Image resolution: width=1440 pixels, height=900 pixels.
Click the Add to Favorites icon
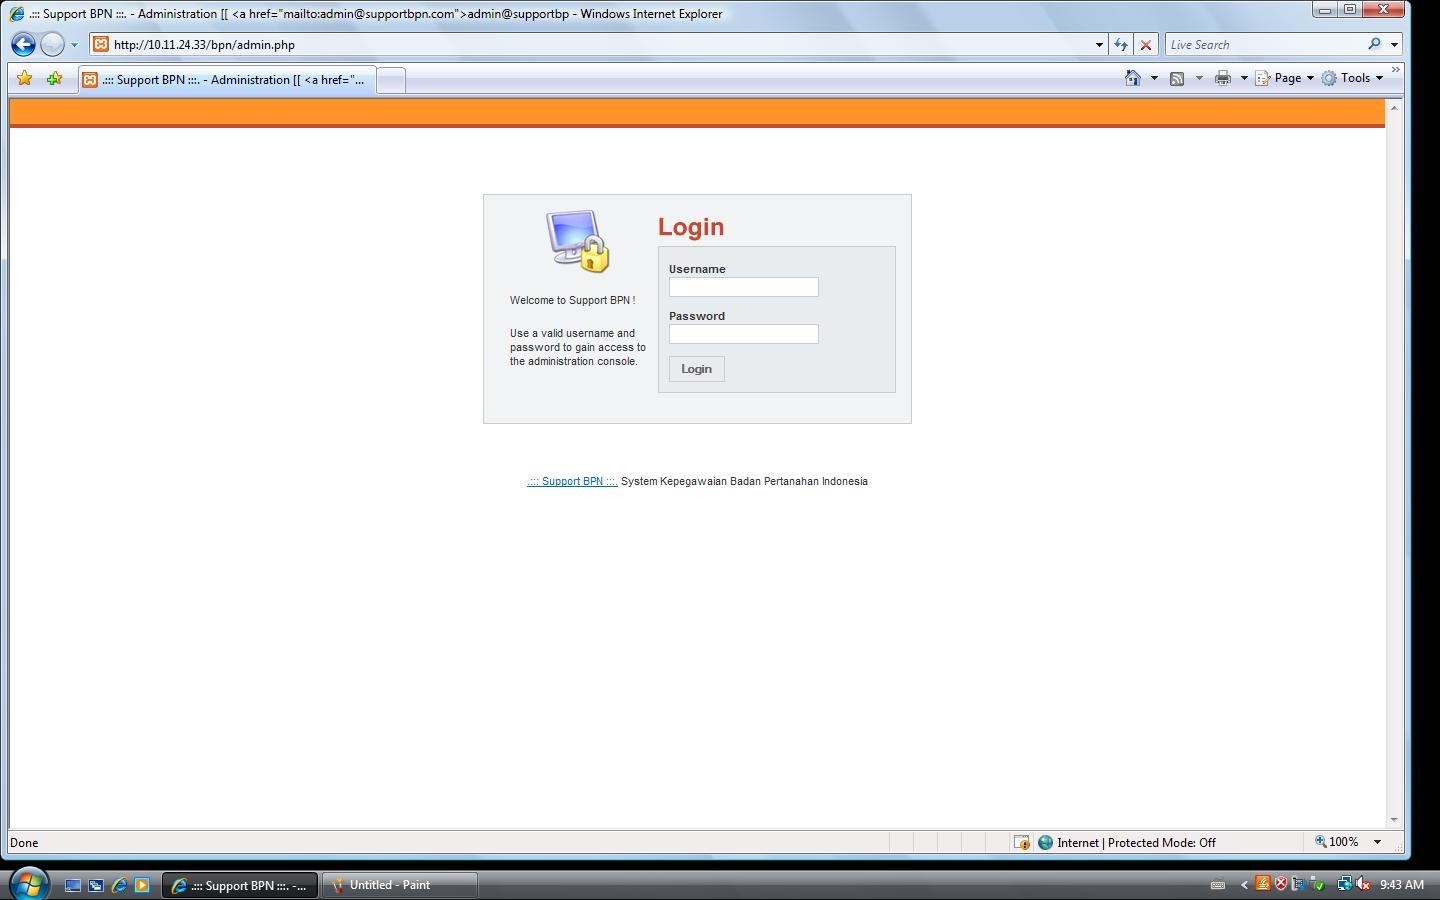pos(54,78)
